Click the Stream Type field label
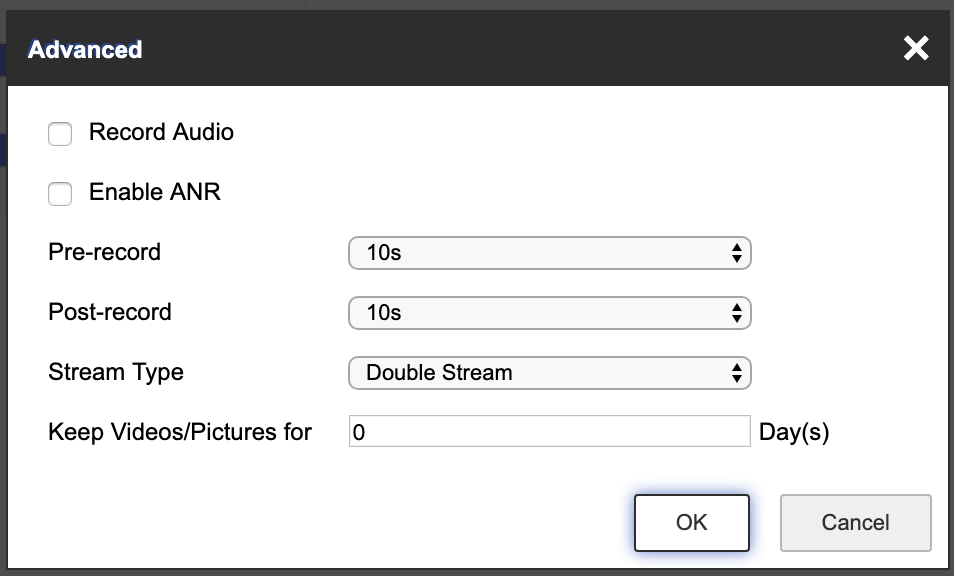This screenshot has height=576, width=954. tap(116, 372)
